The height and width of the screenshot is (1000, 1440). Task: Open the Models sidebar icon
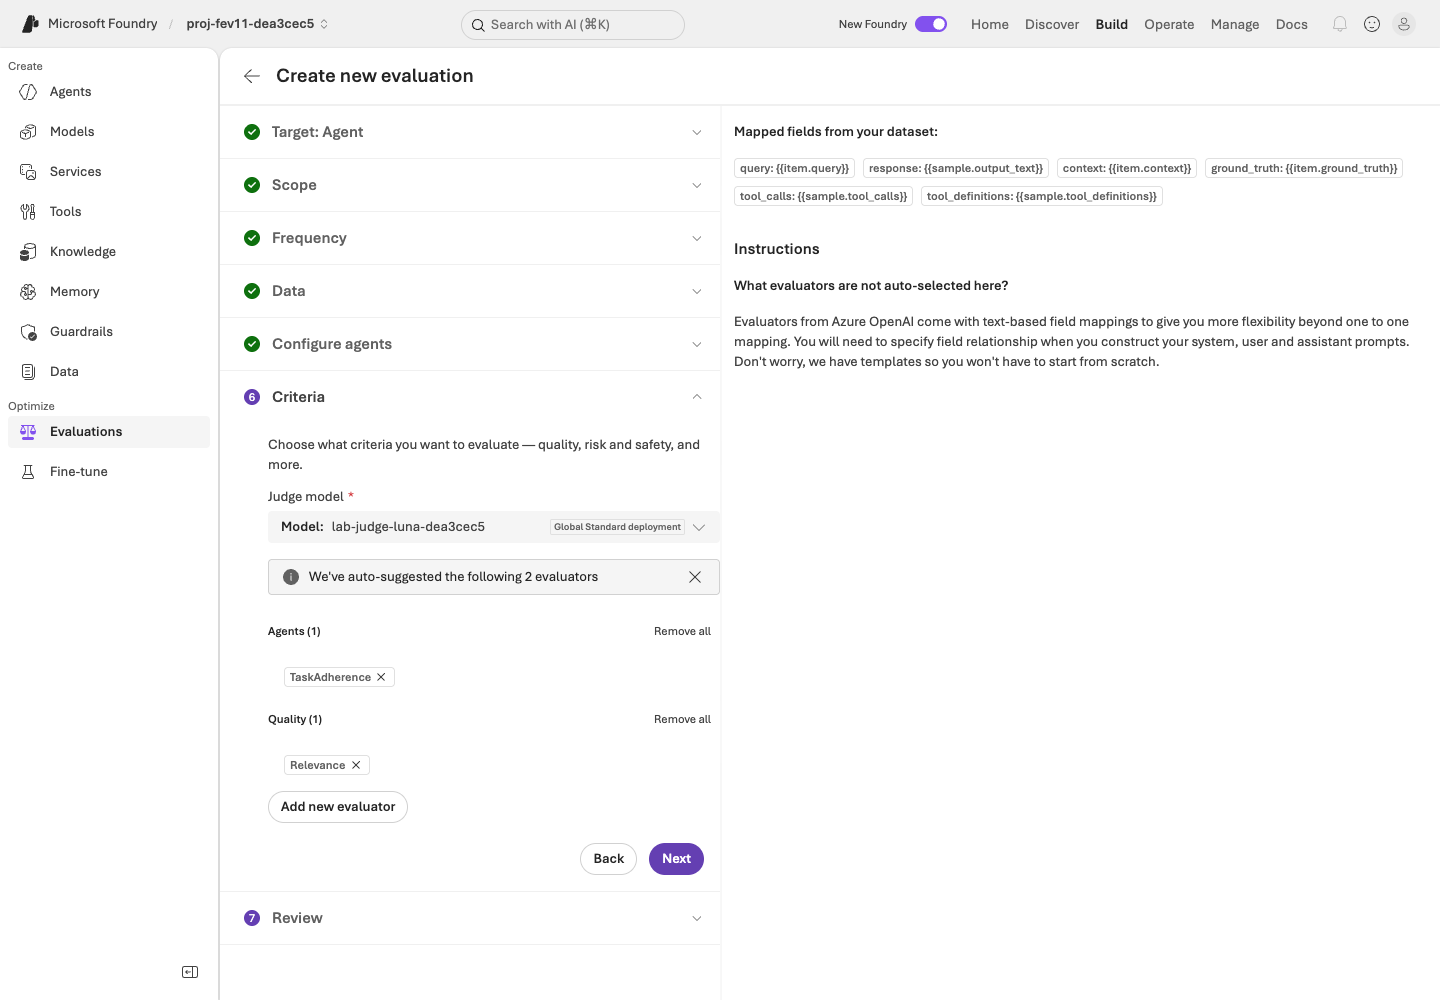click(x=28, y=132)
